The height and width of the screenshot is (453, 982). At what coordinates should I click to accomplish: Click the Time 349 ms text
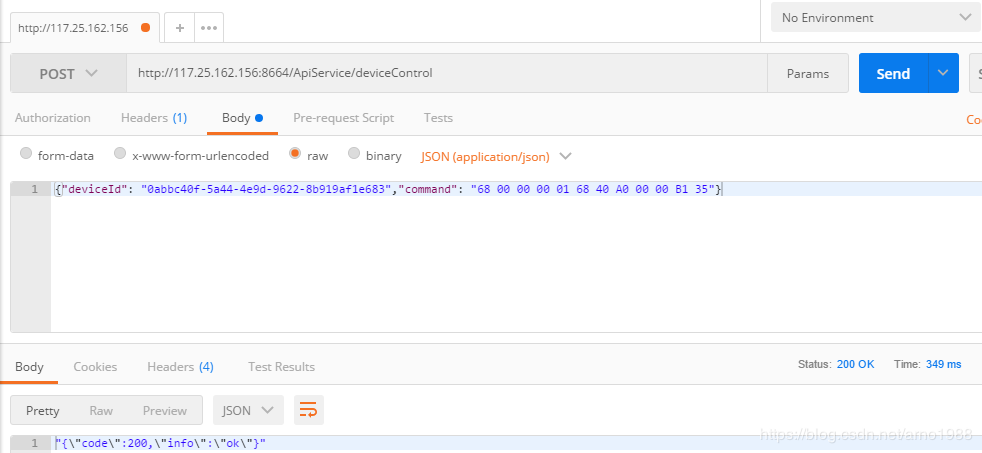tap(928, 364)
